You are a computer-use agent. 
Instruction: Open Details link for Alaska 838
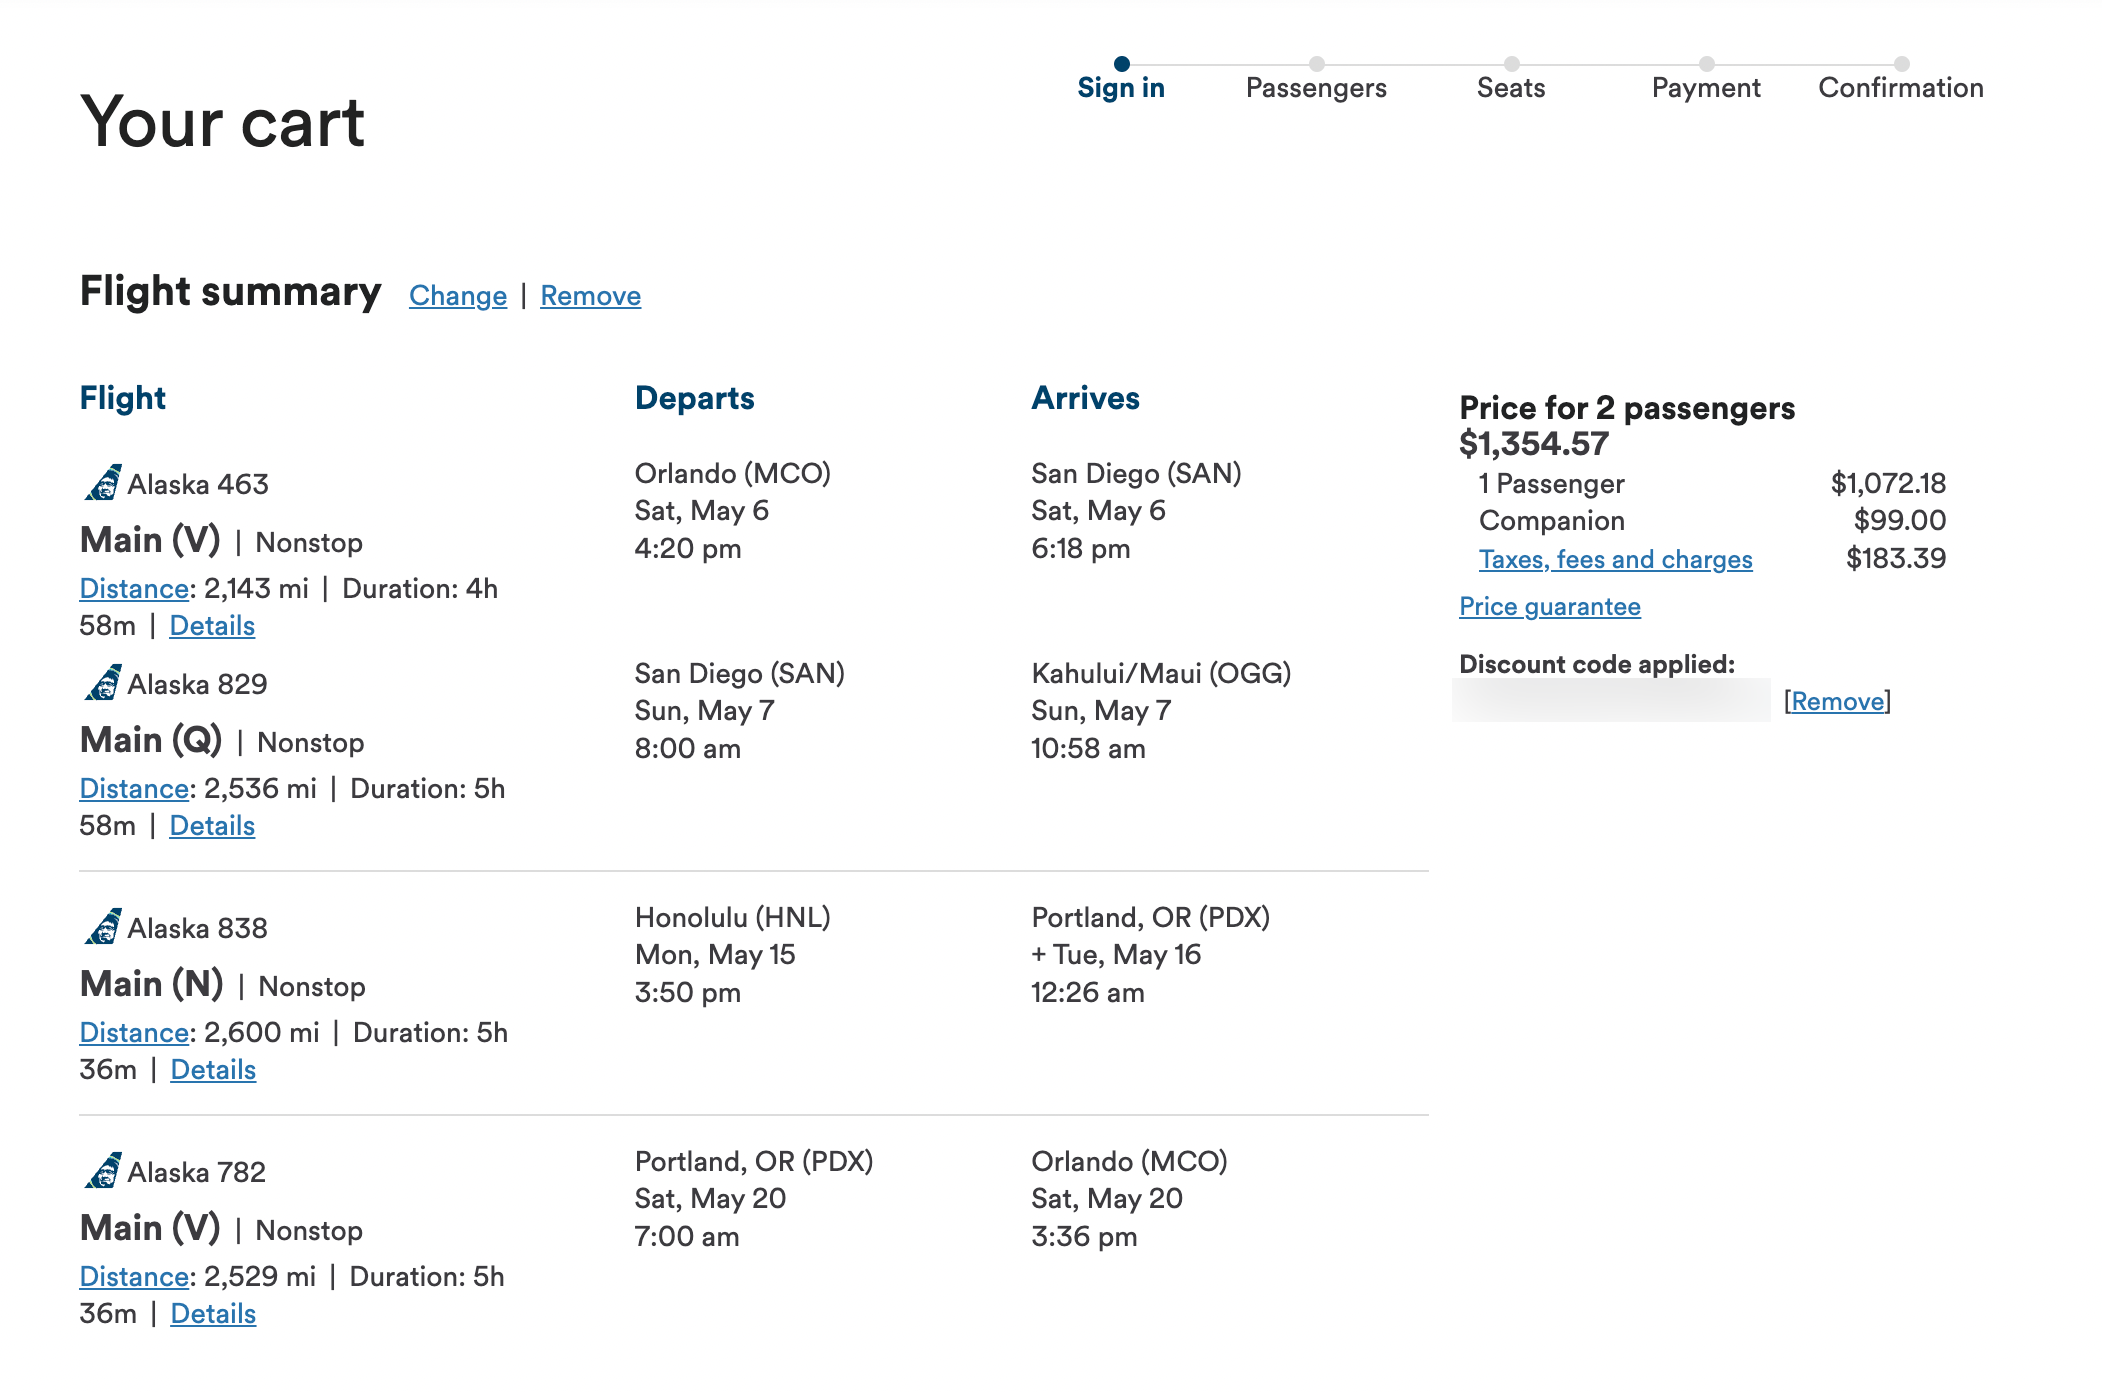point(213,1070)
